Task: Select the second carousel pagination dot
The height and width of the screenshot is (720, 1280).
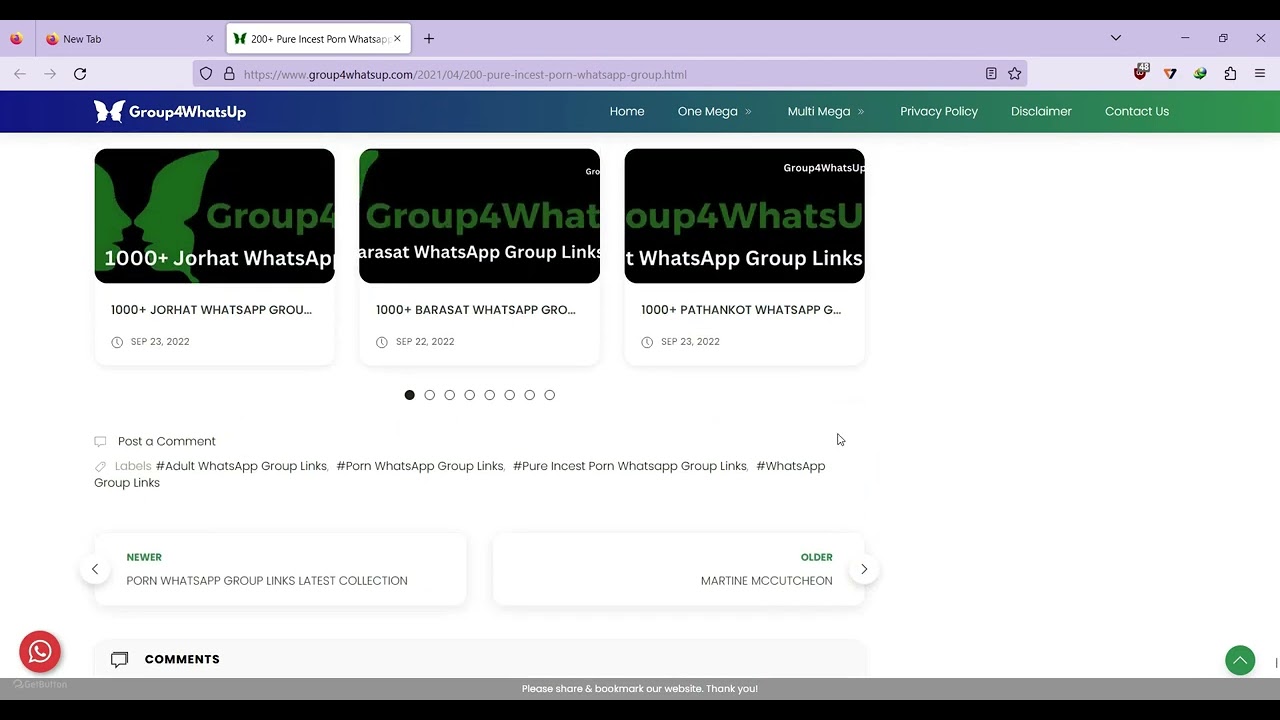Action: 429,395
